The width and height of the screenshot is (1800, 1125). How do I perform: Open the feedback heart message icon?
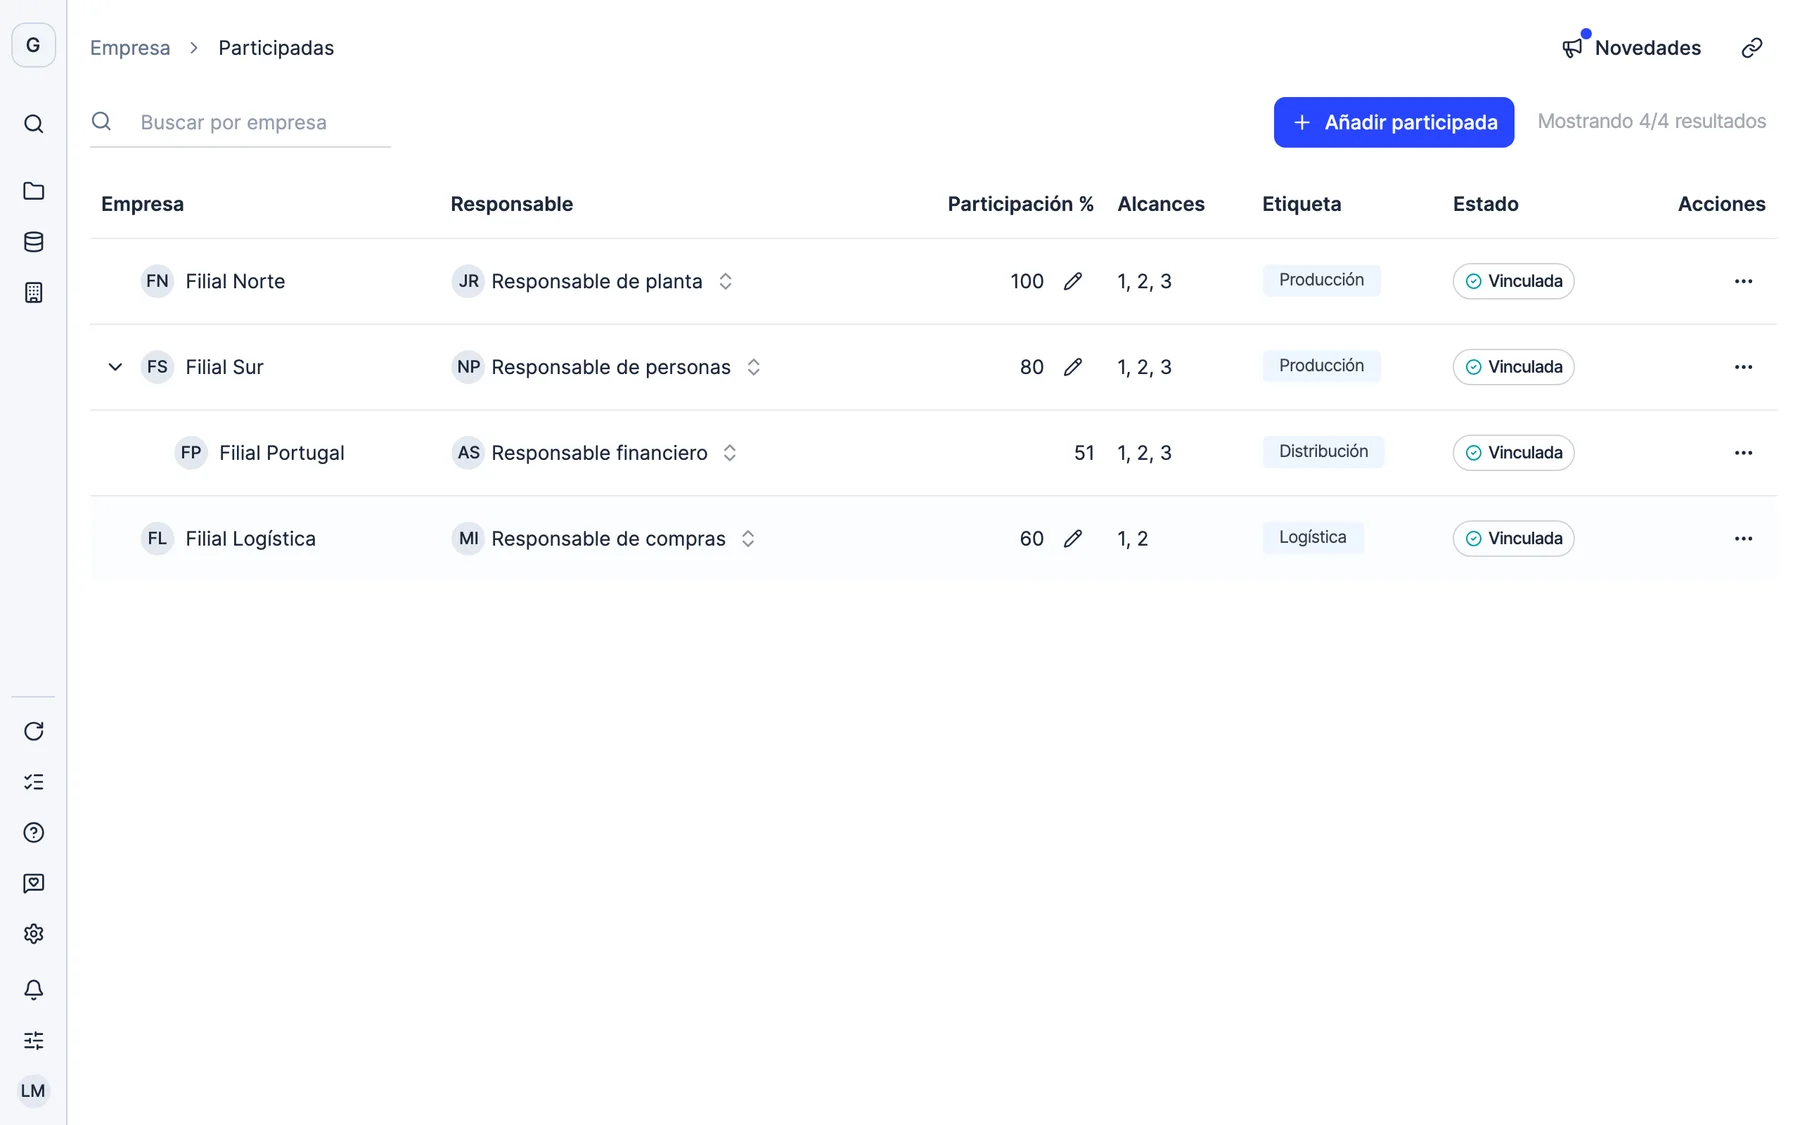click(x=33, y=883)
